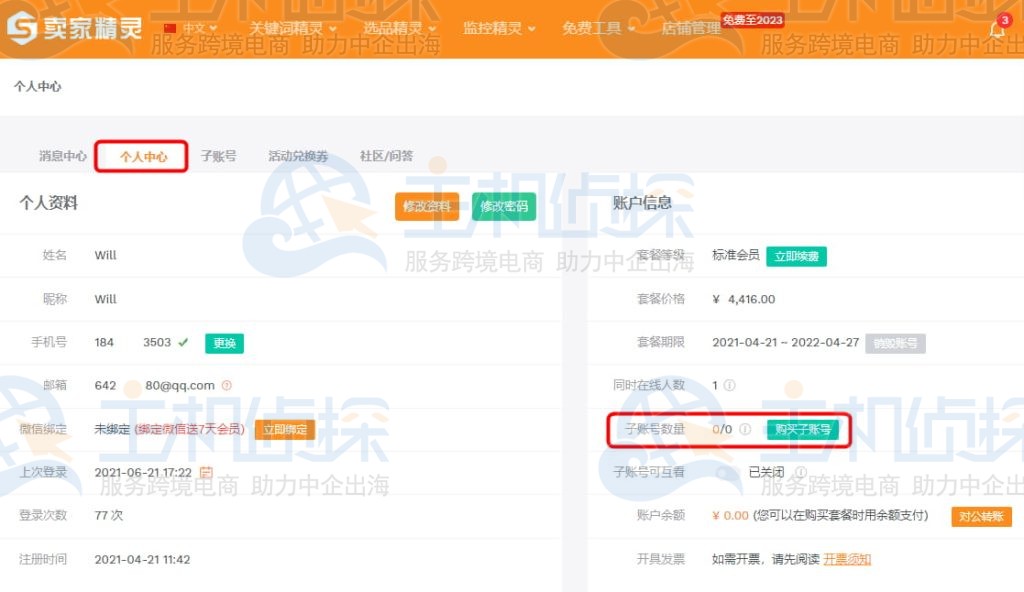
Task: Open the 开票须知 link
Action: pos(846,558)
